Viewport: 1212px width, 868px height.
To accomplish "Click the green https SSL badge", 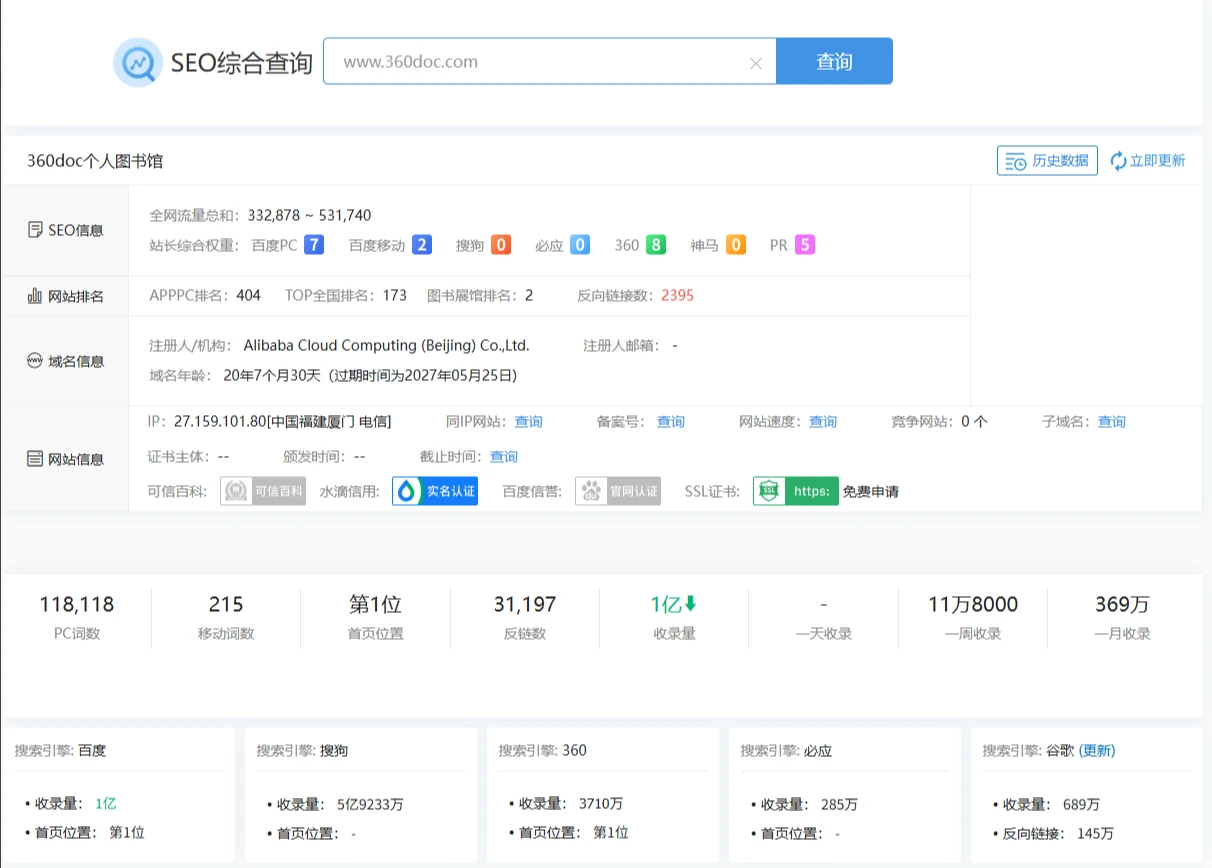I will (795, 491).
